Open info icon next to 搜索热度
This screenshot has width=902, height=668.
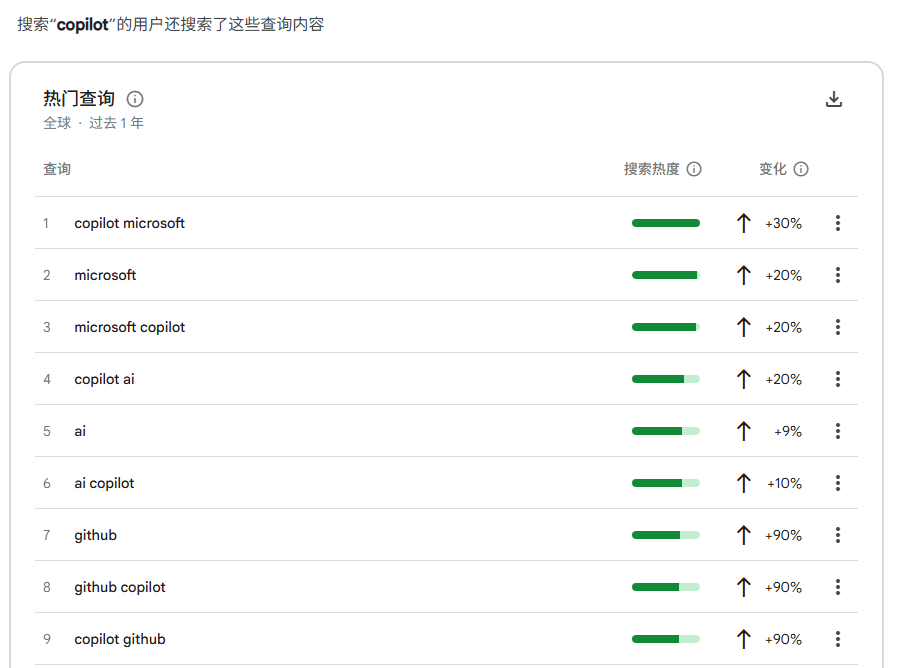(x=694, y=169)
